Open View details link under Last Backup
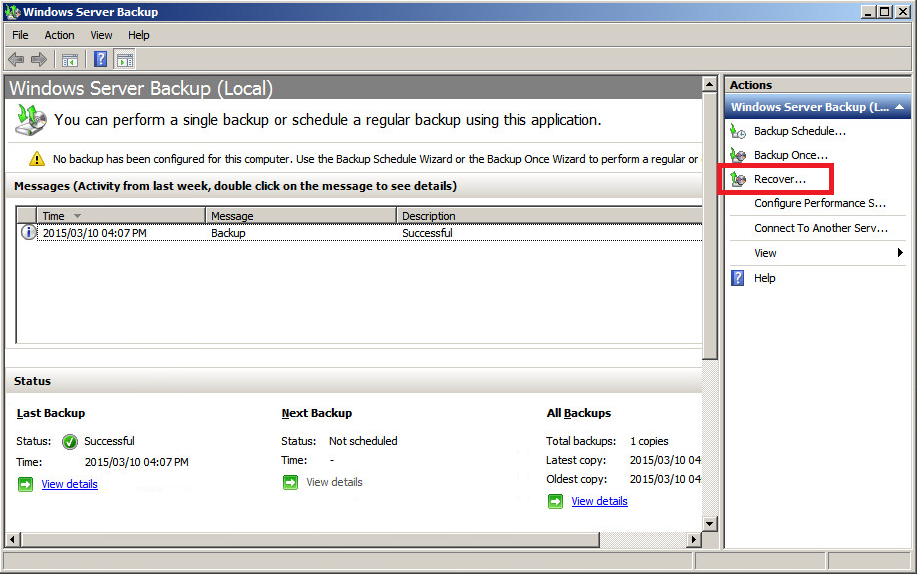917x574 pixels. click(70, 484)
